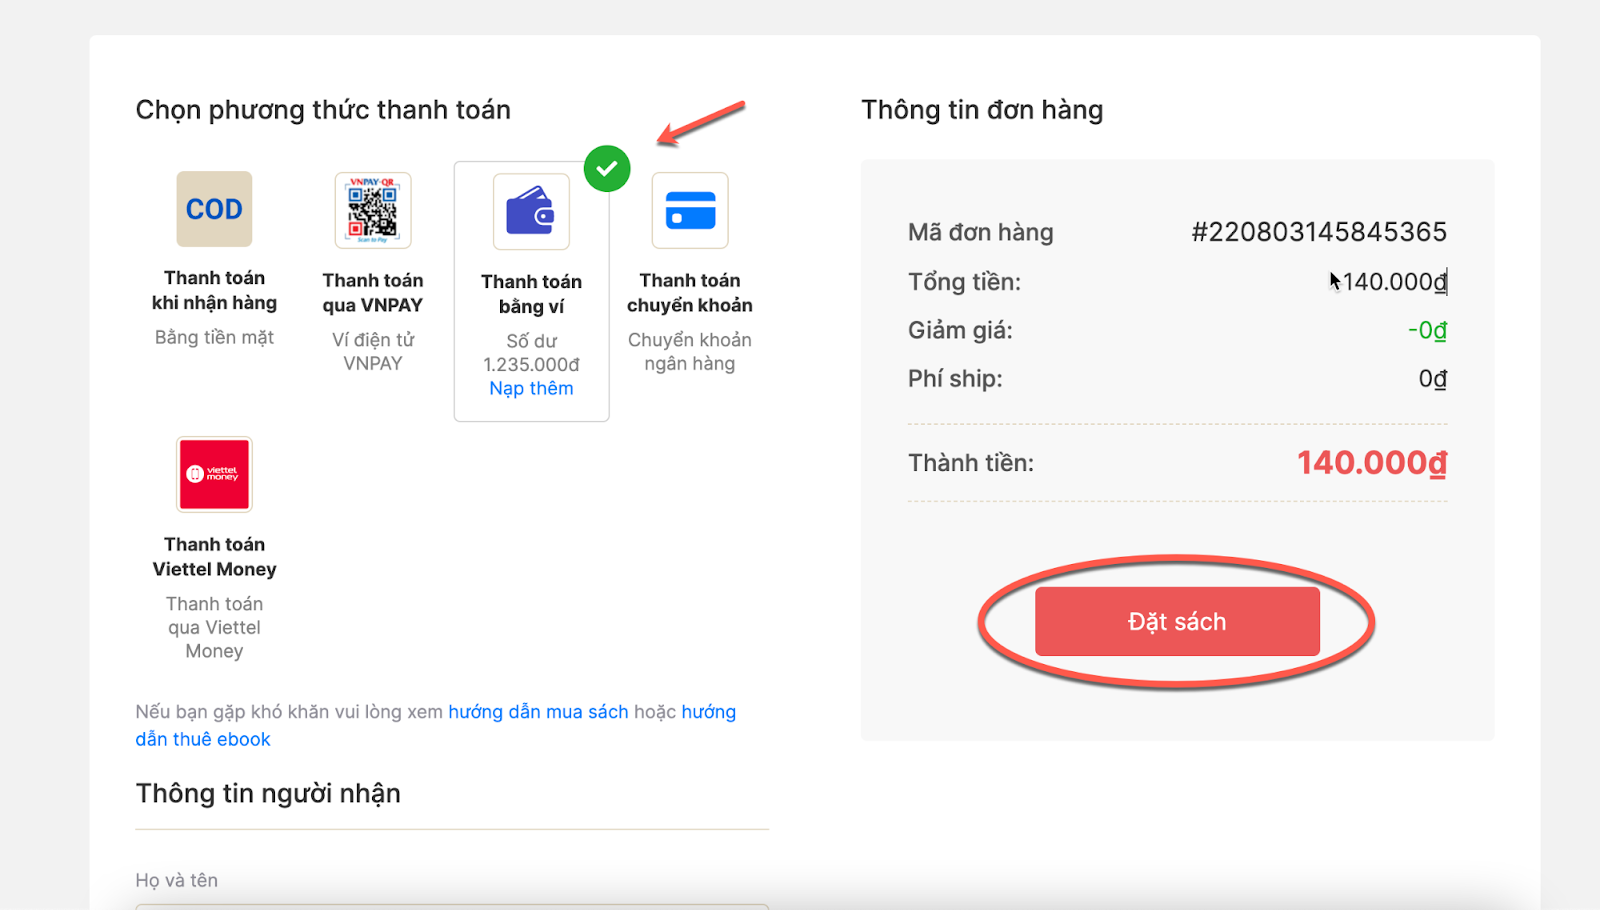Click the 'Tổng tiền' 140.000đ amount
Image resolution: width=1600 pixels, height=910 pixels.
coord(1394,282)
